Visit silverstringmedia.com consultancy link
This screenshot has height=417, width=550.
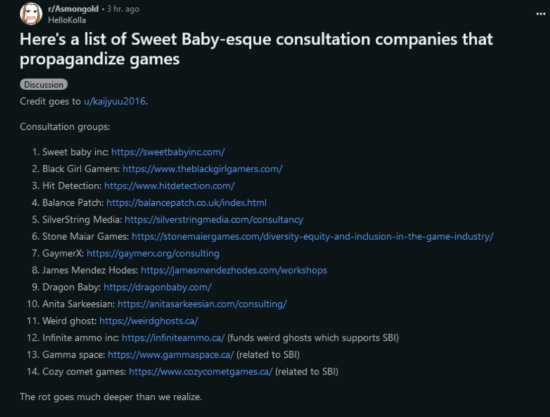pos(214,220)
